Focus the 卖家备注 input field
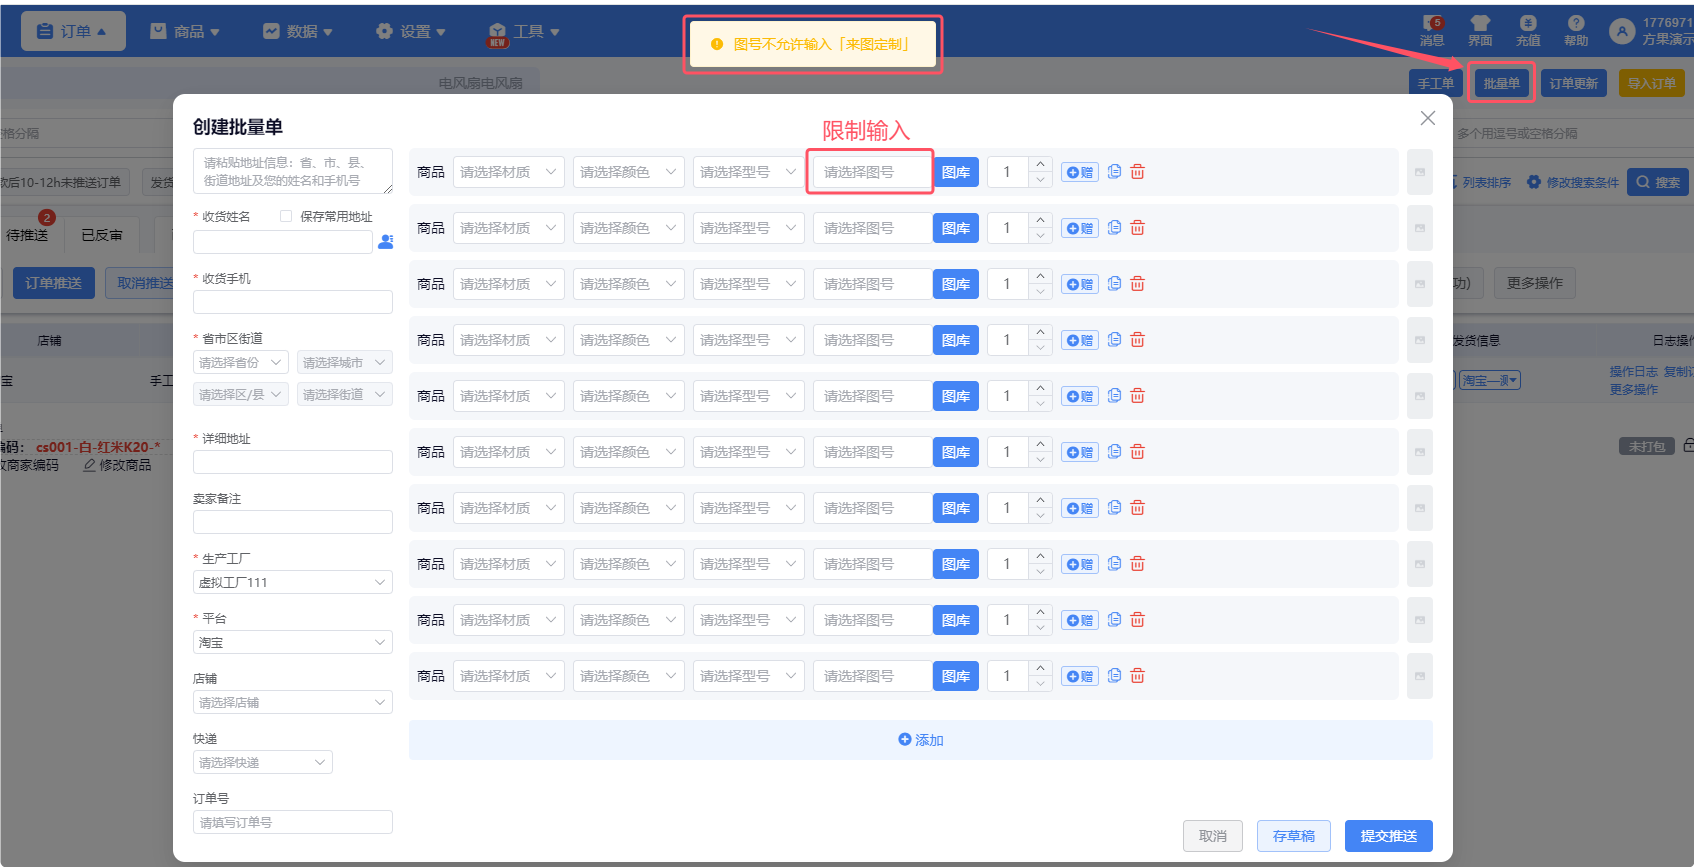Viewport: 1694px width, 867px height. [x=293, y=522]
